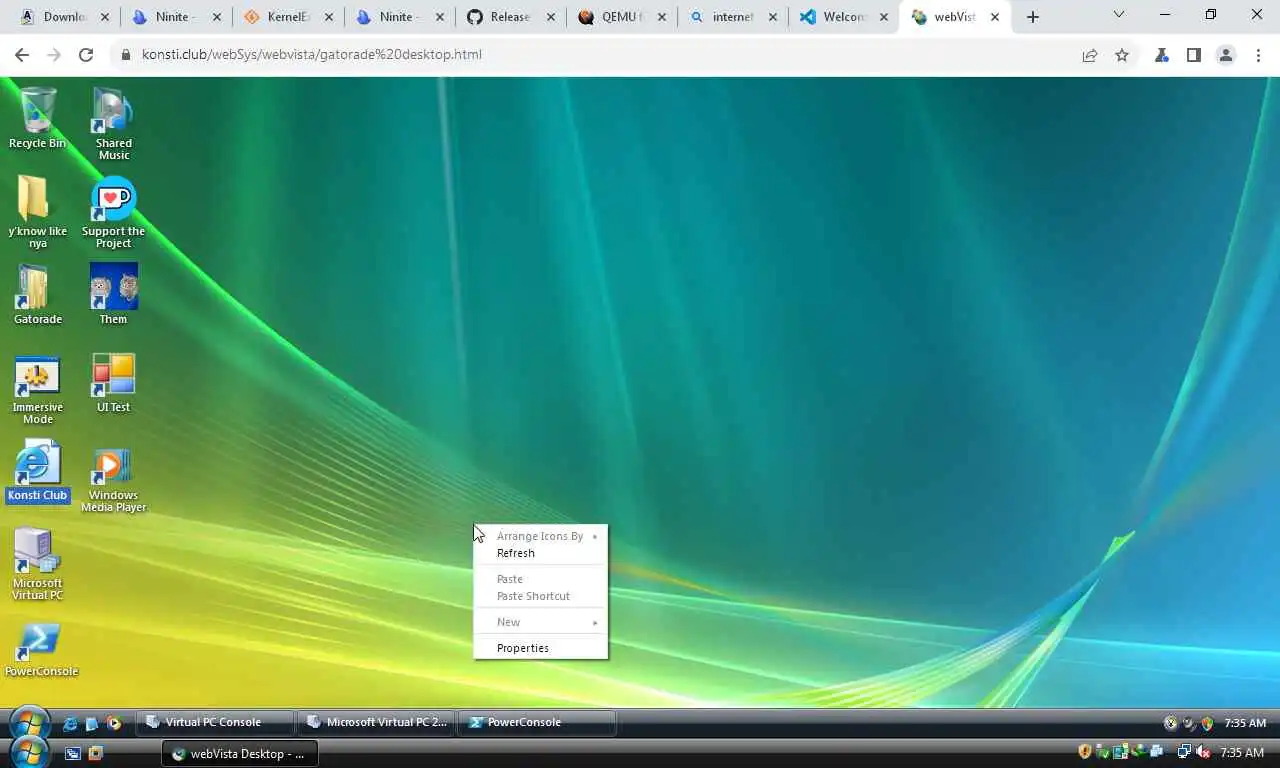The image size is (1280, 768).
Task: Switch to Microsoft Virtual PC 2... taskbar button
Action: 377,722
